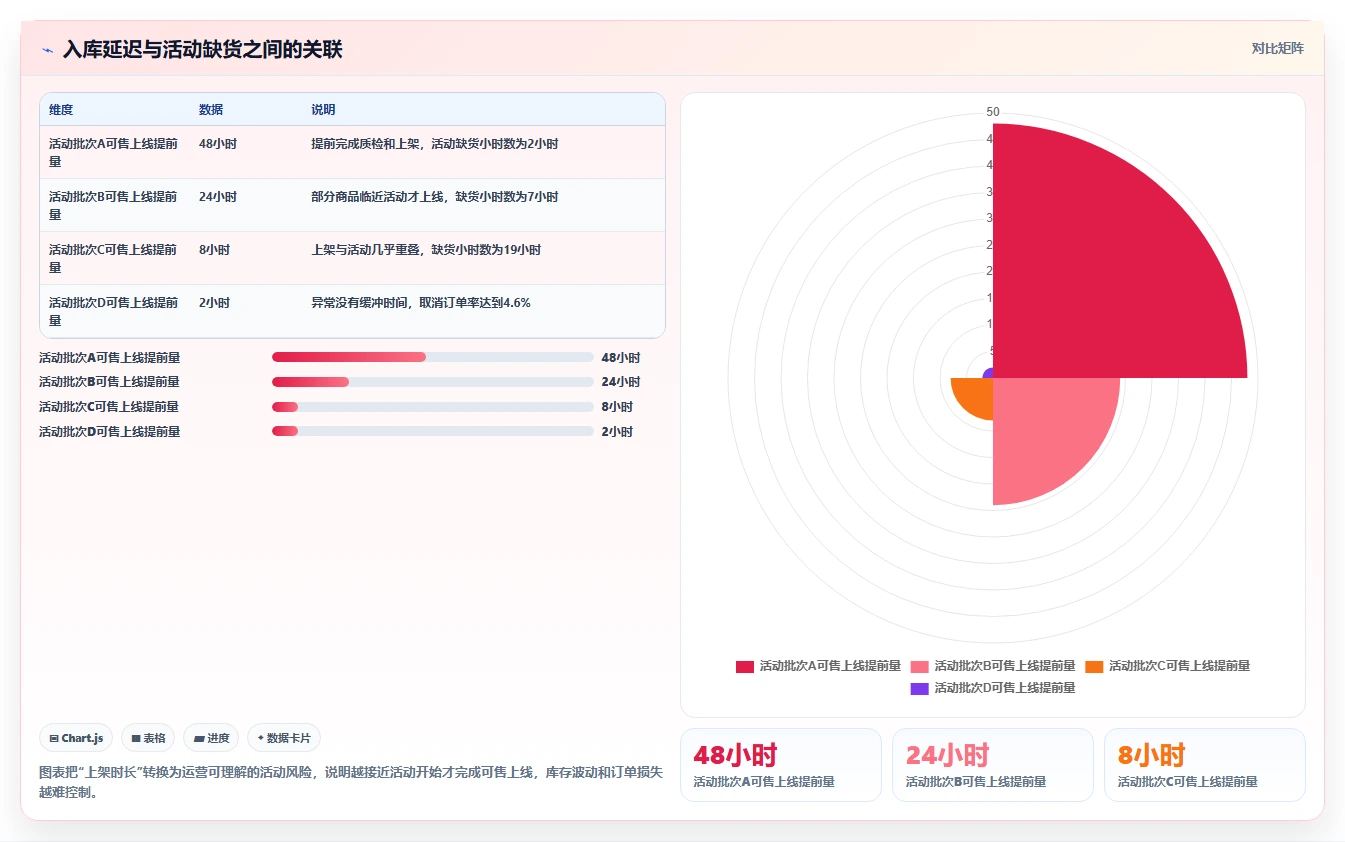The width and height of the screenshot is (1345, 842).
Task: Select the 进度 tag chip
Action: tap(211, 738)
